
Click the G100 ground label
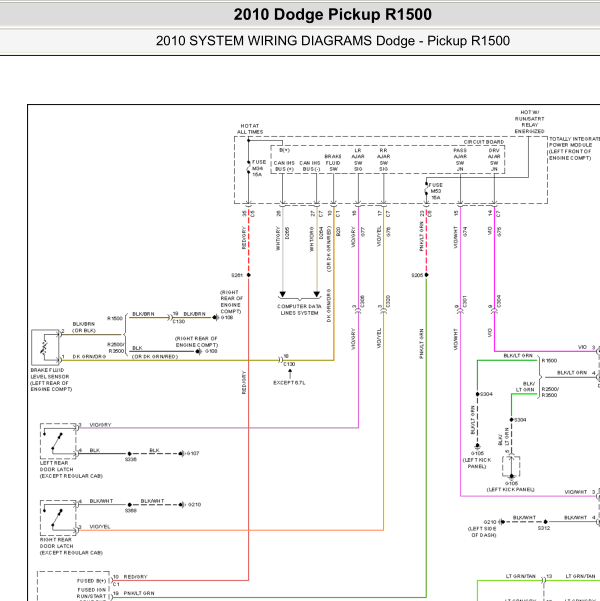pyautogui.click(x=211, y=351)
